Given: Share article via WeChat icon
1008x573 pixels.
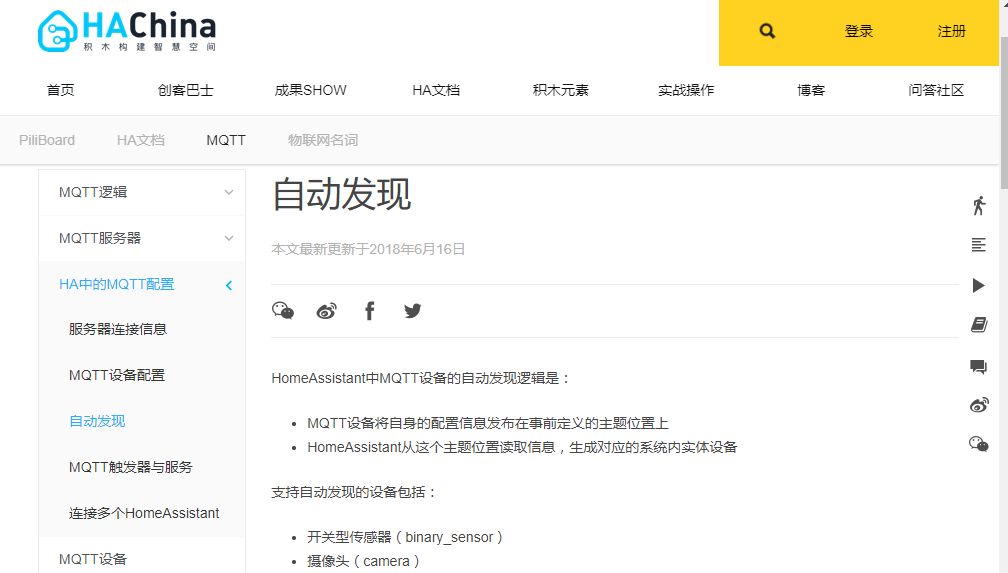Looking at the screenshot, I should click(x=283, y=311).
